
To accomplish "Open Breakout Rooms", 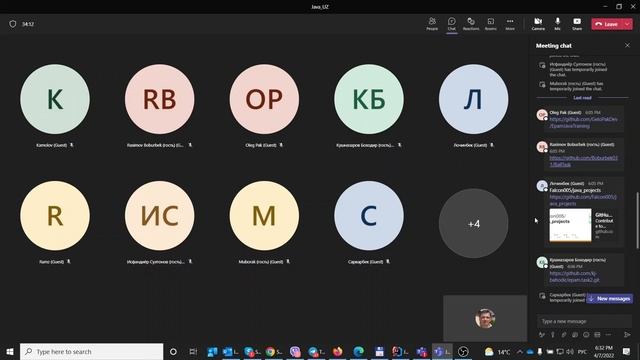I will (x=491, y=24).
